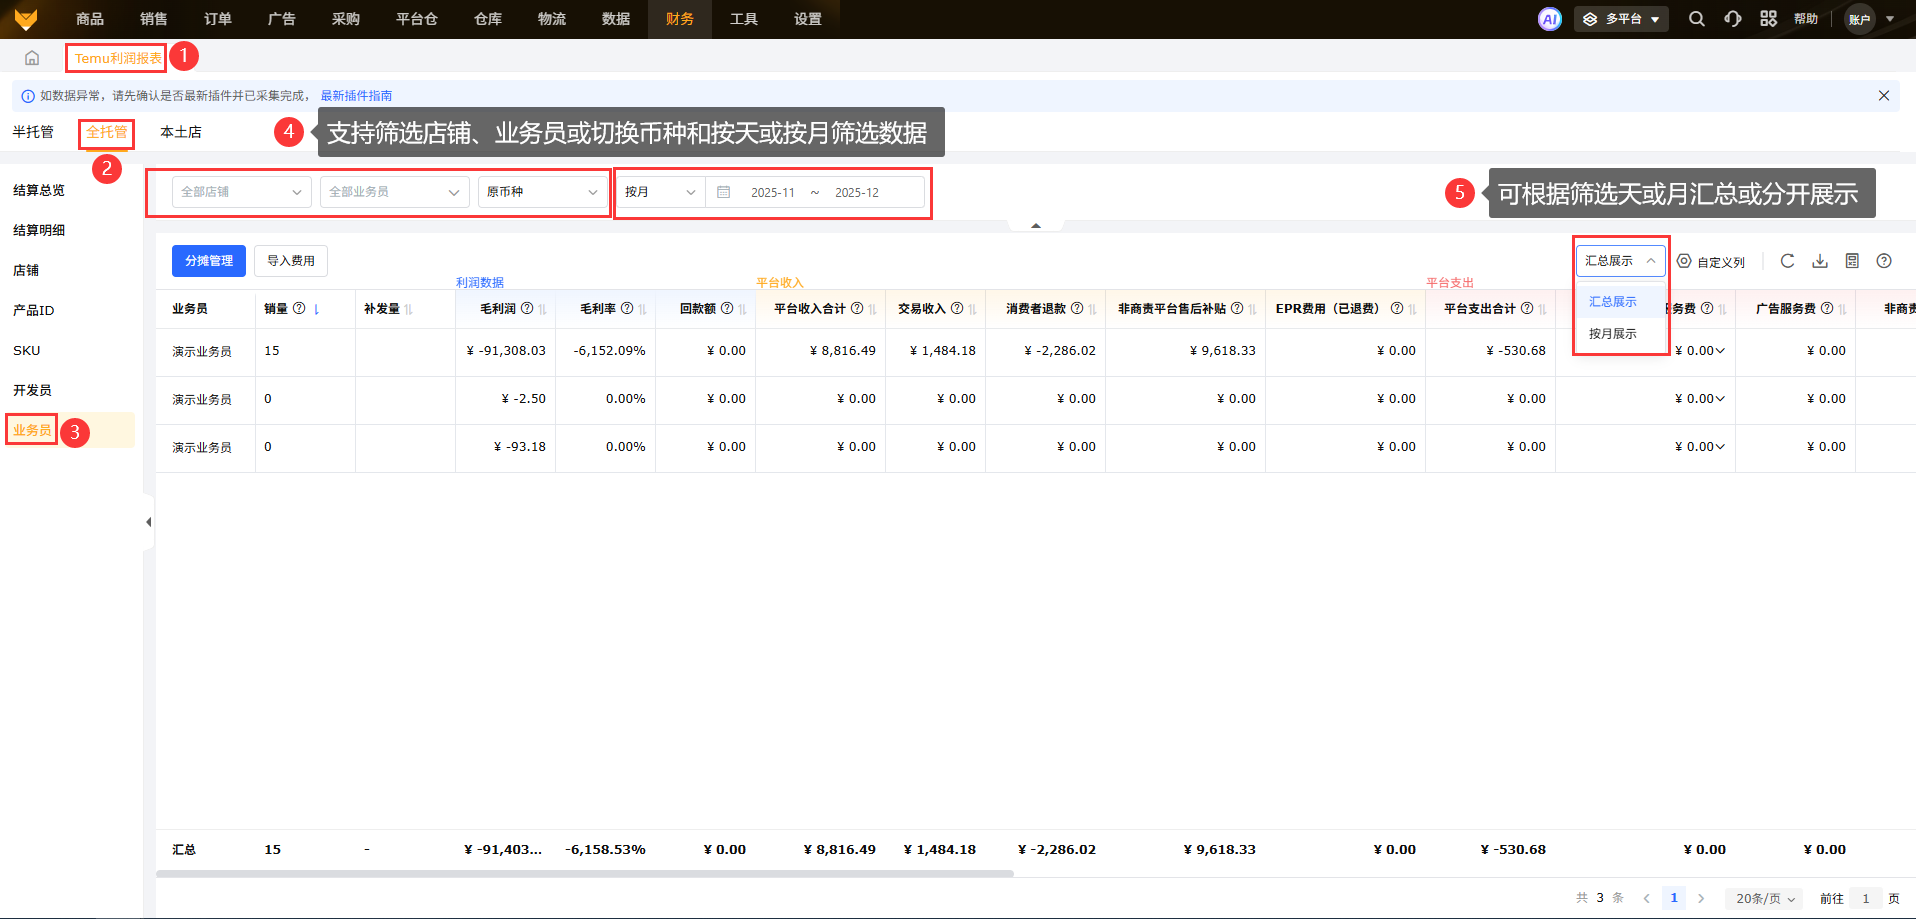Collapse the left sidebar with arrow handle

pos(148,522)
